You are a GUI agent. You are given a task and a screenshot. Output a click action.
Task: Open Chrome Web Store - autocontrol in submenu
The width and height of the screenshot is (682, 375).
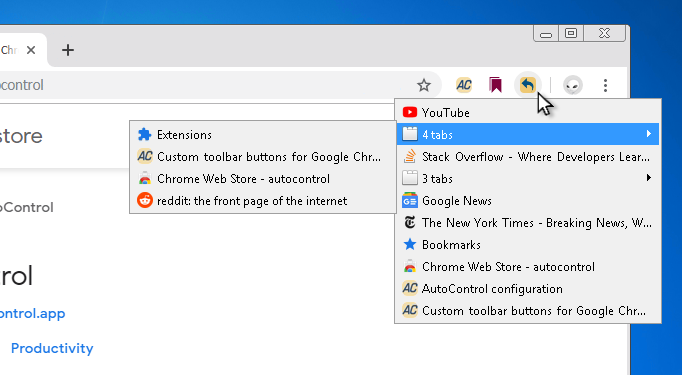click(263, 178)
